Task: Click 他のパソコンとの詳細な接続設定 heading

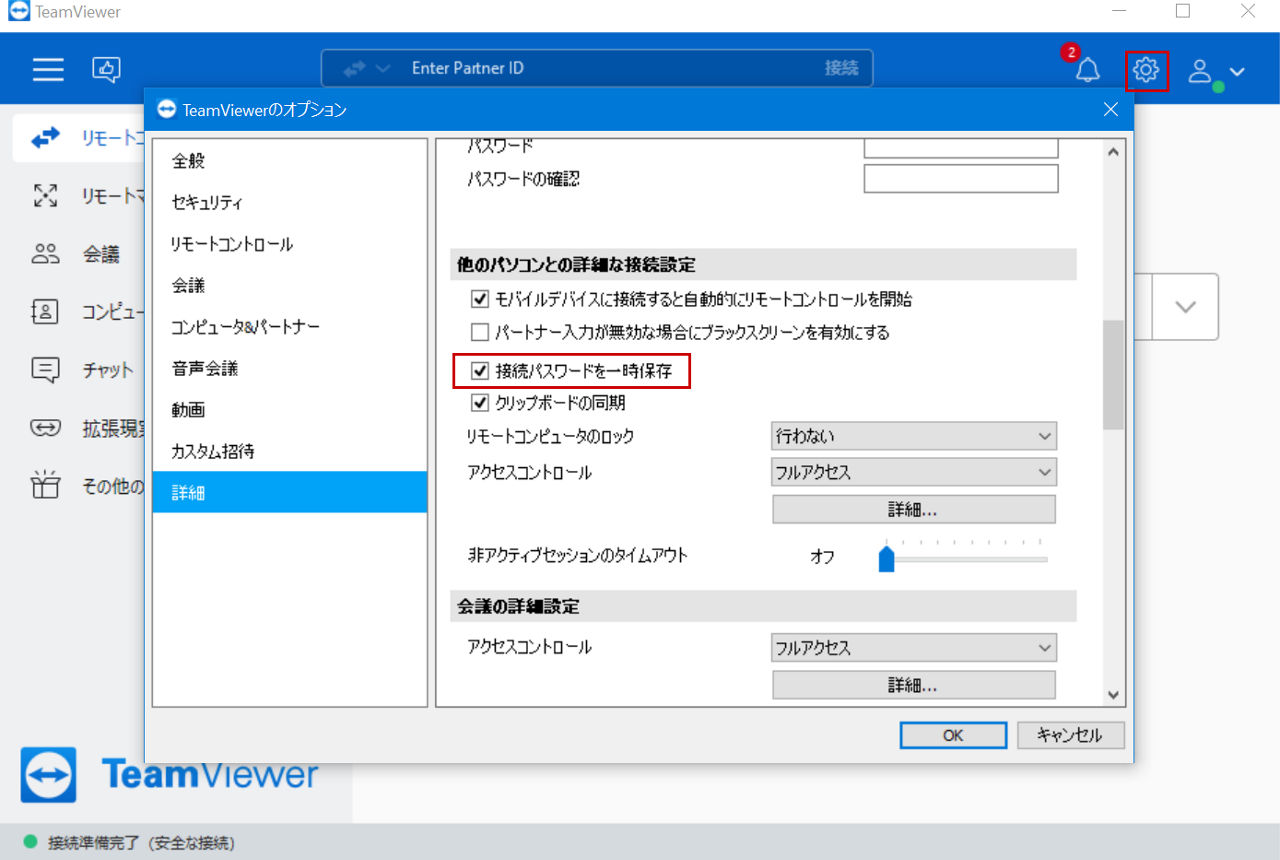Action: pyautogui.click(x=576, y=265)
